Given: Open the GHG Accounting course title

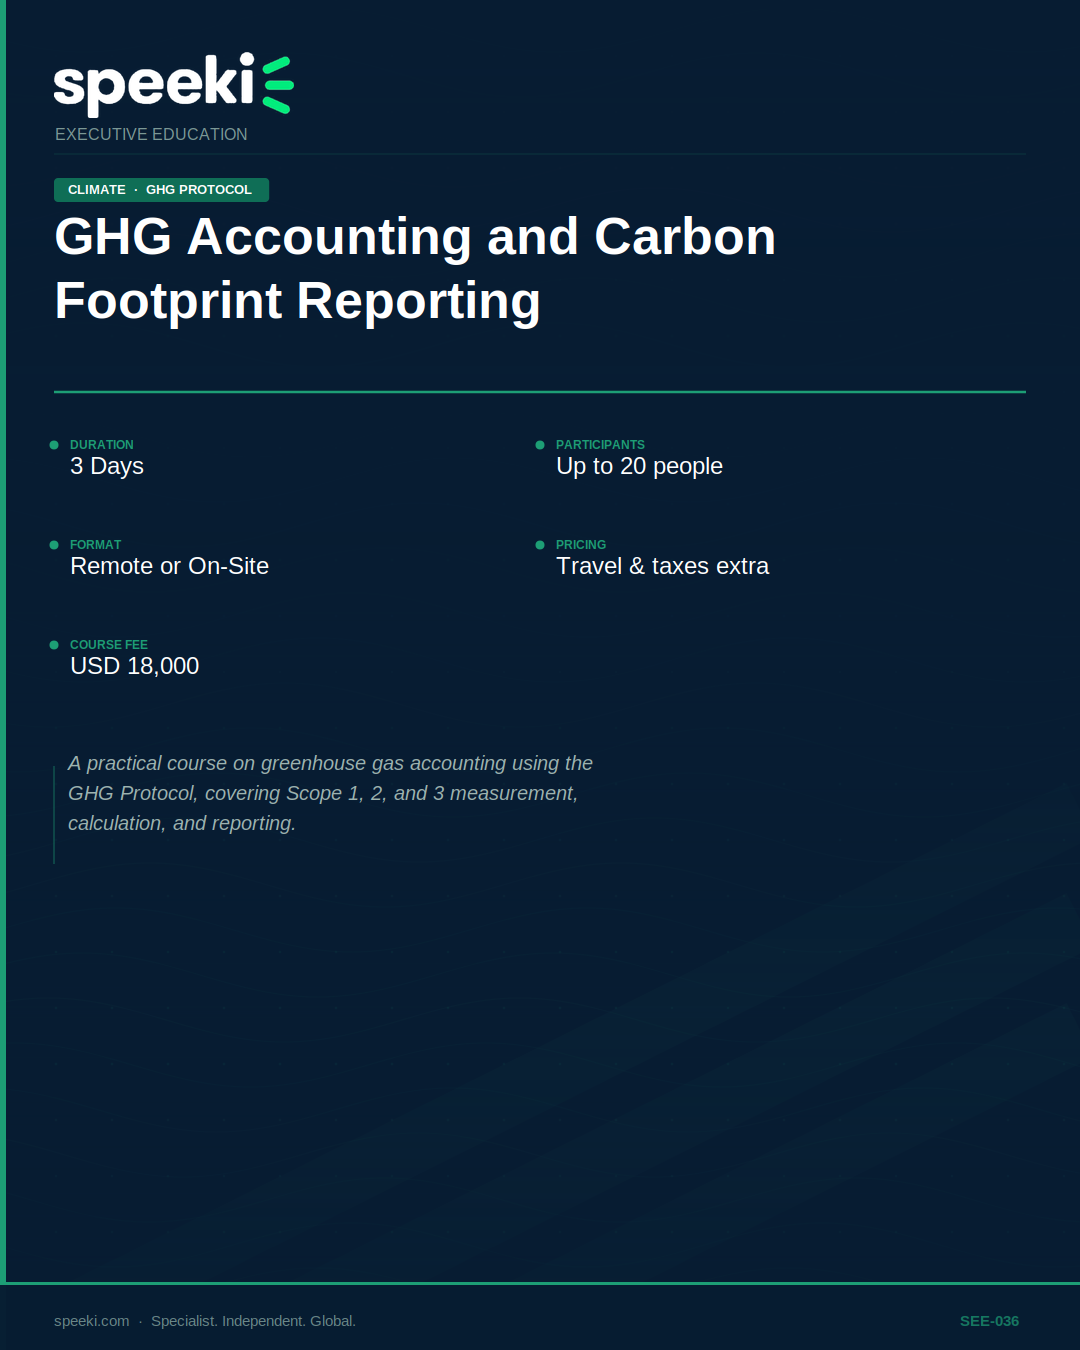Looking at the screenshot, I should coord(415,268).
